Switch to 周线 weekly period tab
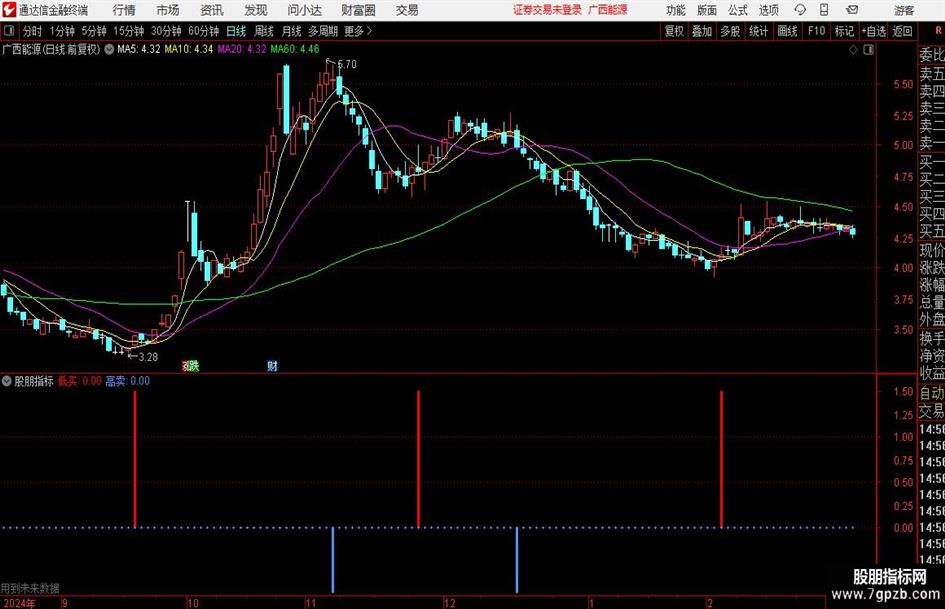Screen dimensions: 945x609 click(x=264, y=31)
